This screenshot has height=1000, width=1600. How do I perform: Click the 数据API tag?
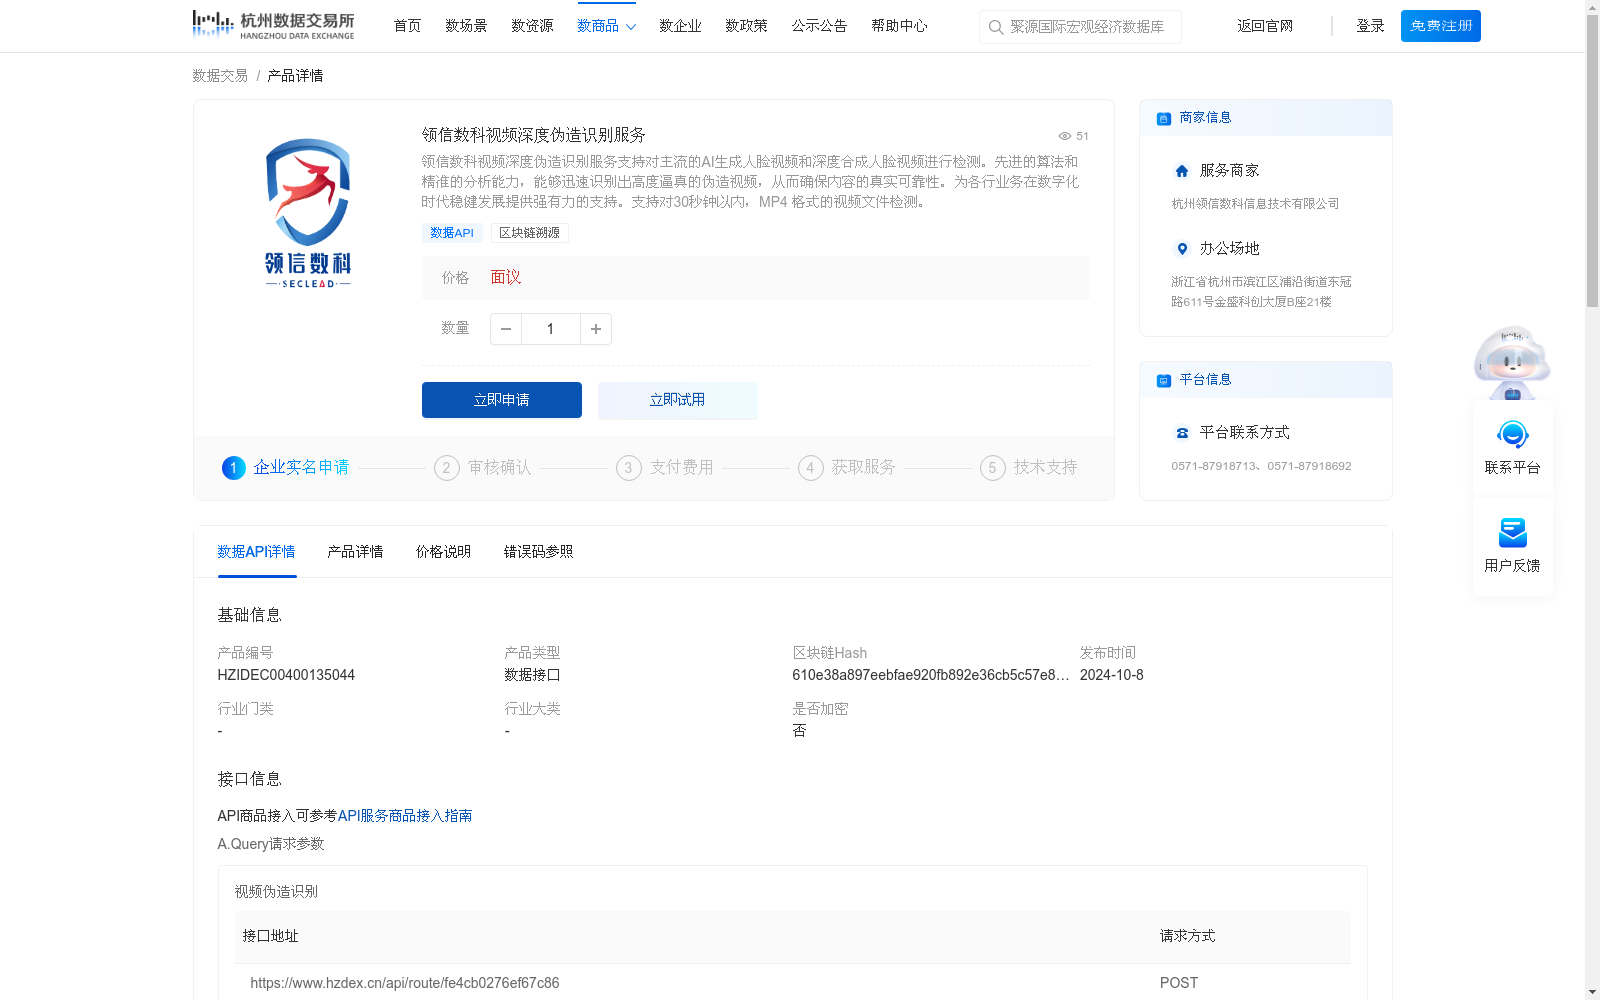point(452,233)
